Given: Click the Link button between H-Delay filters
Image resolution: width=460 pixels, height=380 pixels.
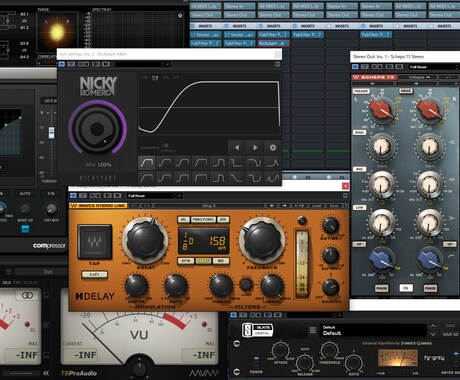Looking at the screenshot, I should 246,284.
